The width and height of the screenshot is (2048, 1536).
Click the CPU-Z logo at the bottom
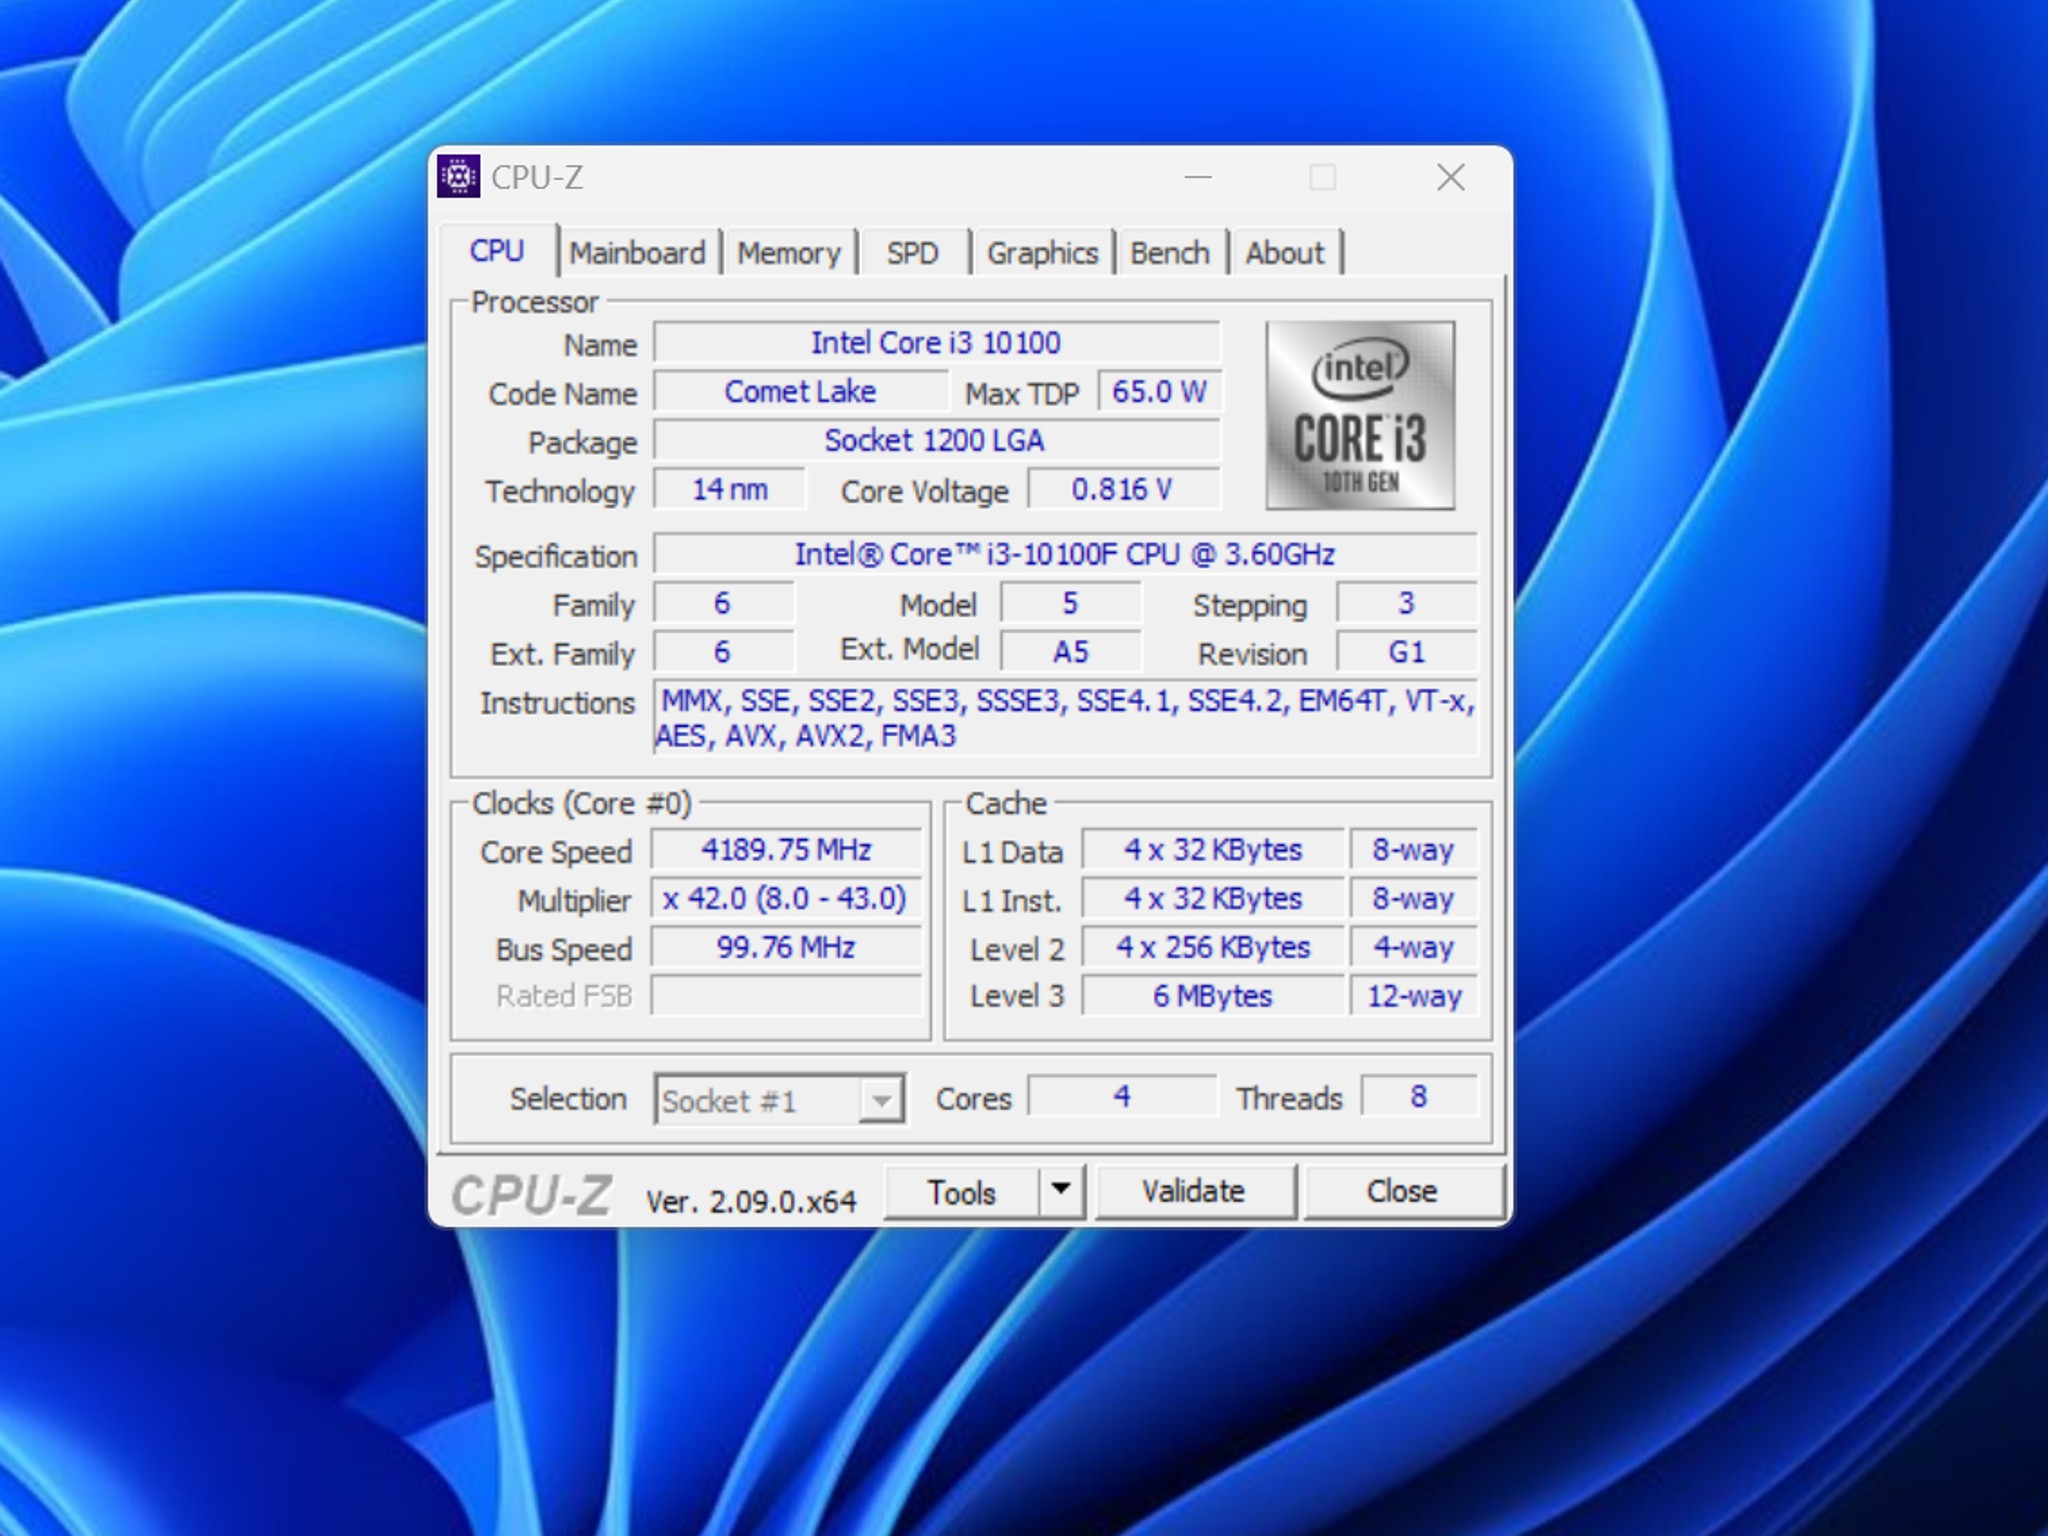pos(531,1193)
